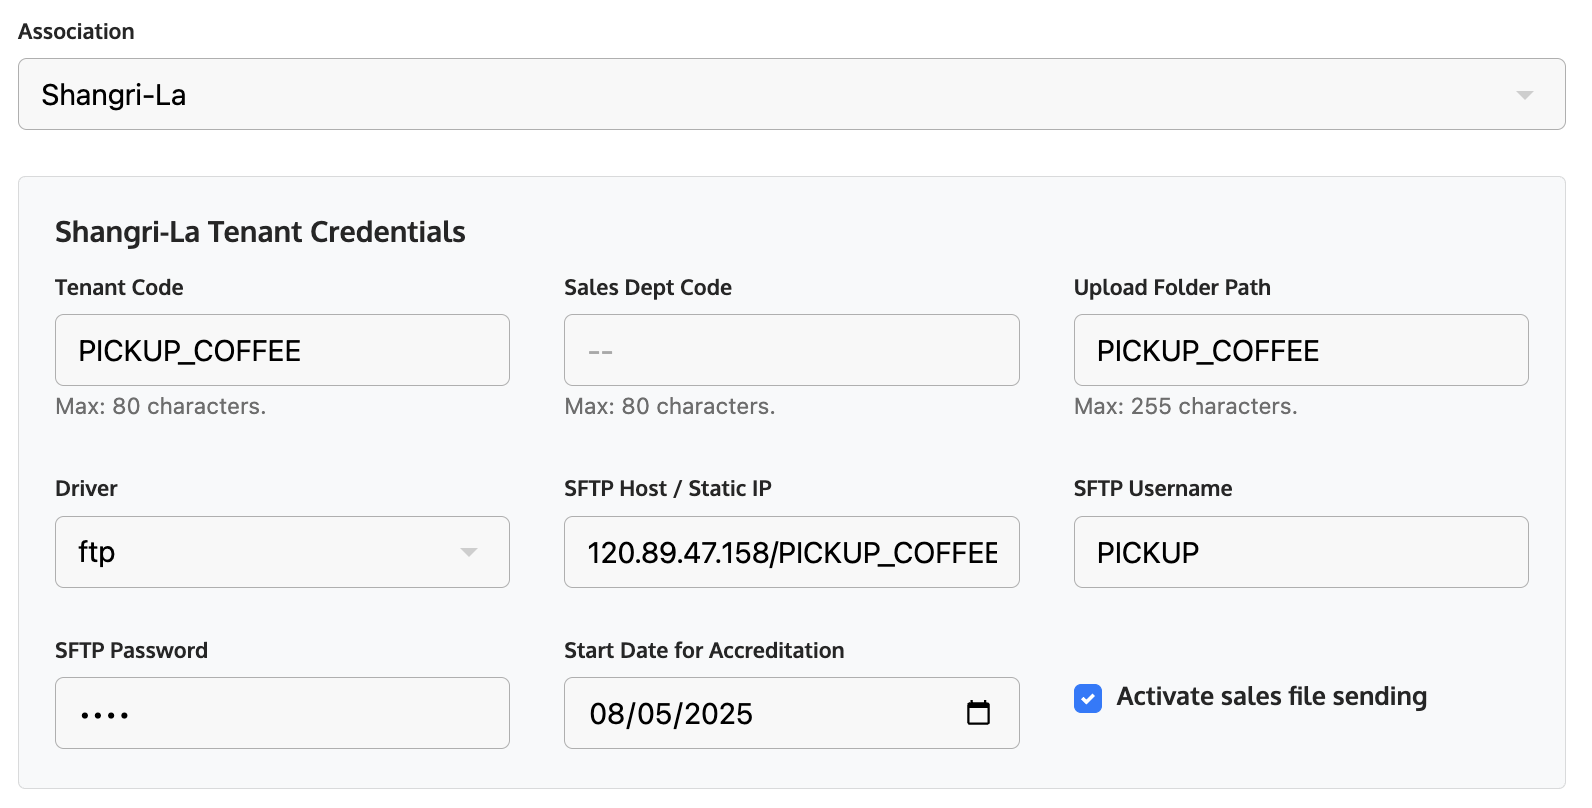Image resolution: width=1592 pixels, height=808 pixels.
Task: Focus the Tenant Code input field
Action: pyautogui.click(x=282, y=351)
